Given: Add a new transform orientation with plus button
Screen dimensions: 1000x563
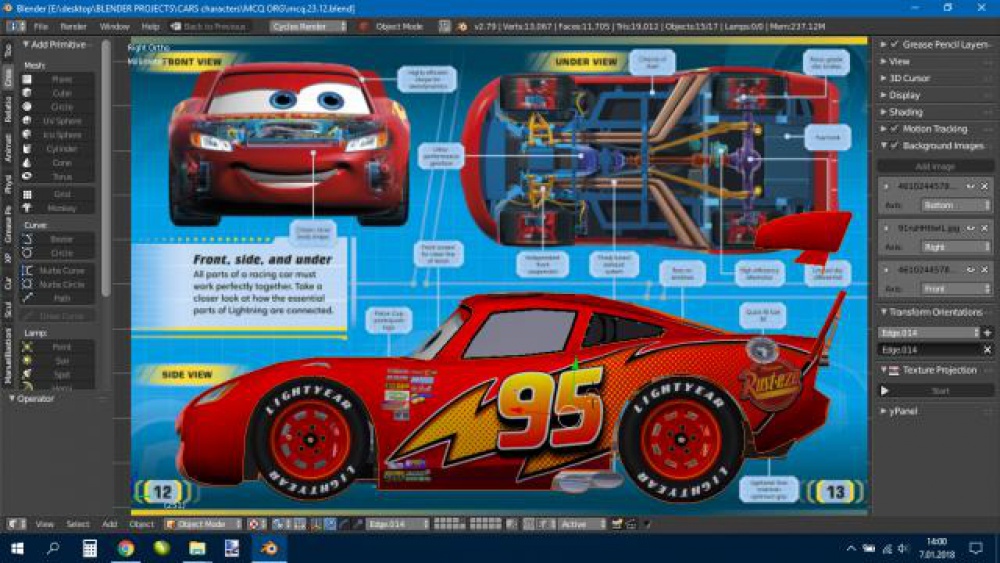Looking at the screenshot, I should coord(987,332).
